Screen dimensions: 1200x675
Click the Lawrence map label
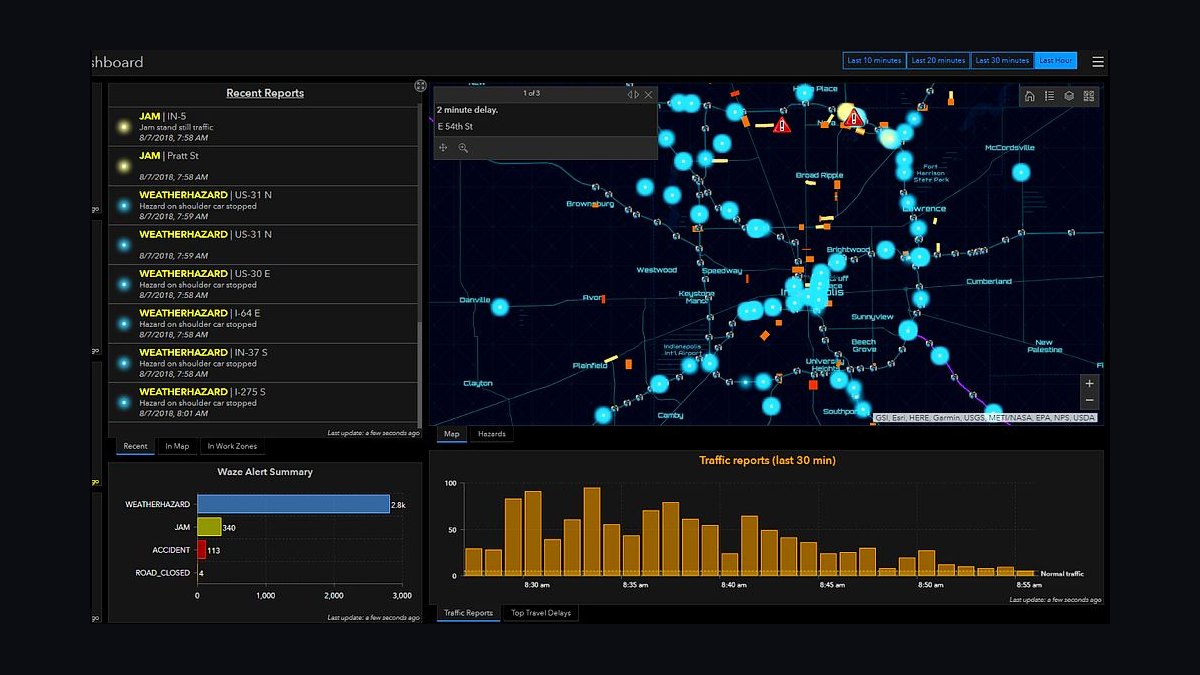924,209
